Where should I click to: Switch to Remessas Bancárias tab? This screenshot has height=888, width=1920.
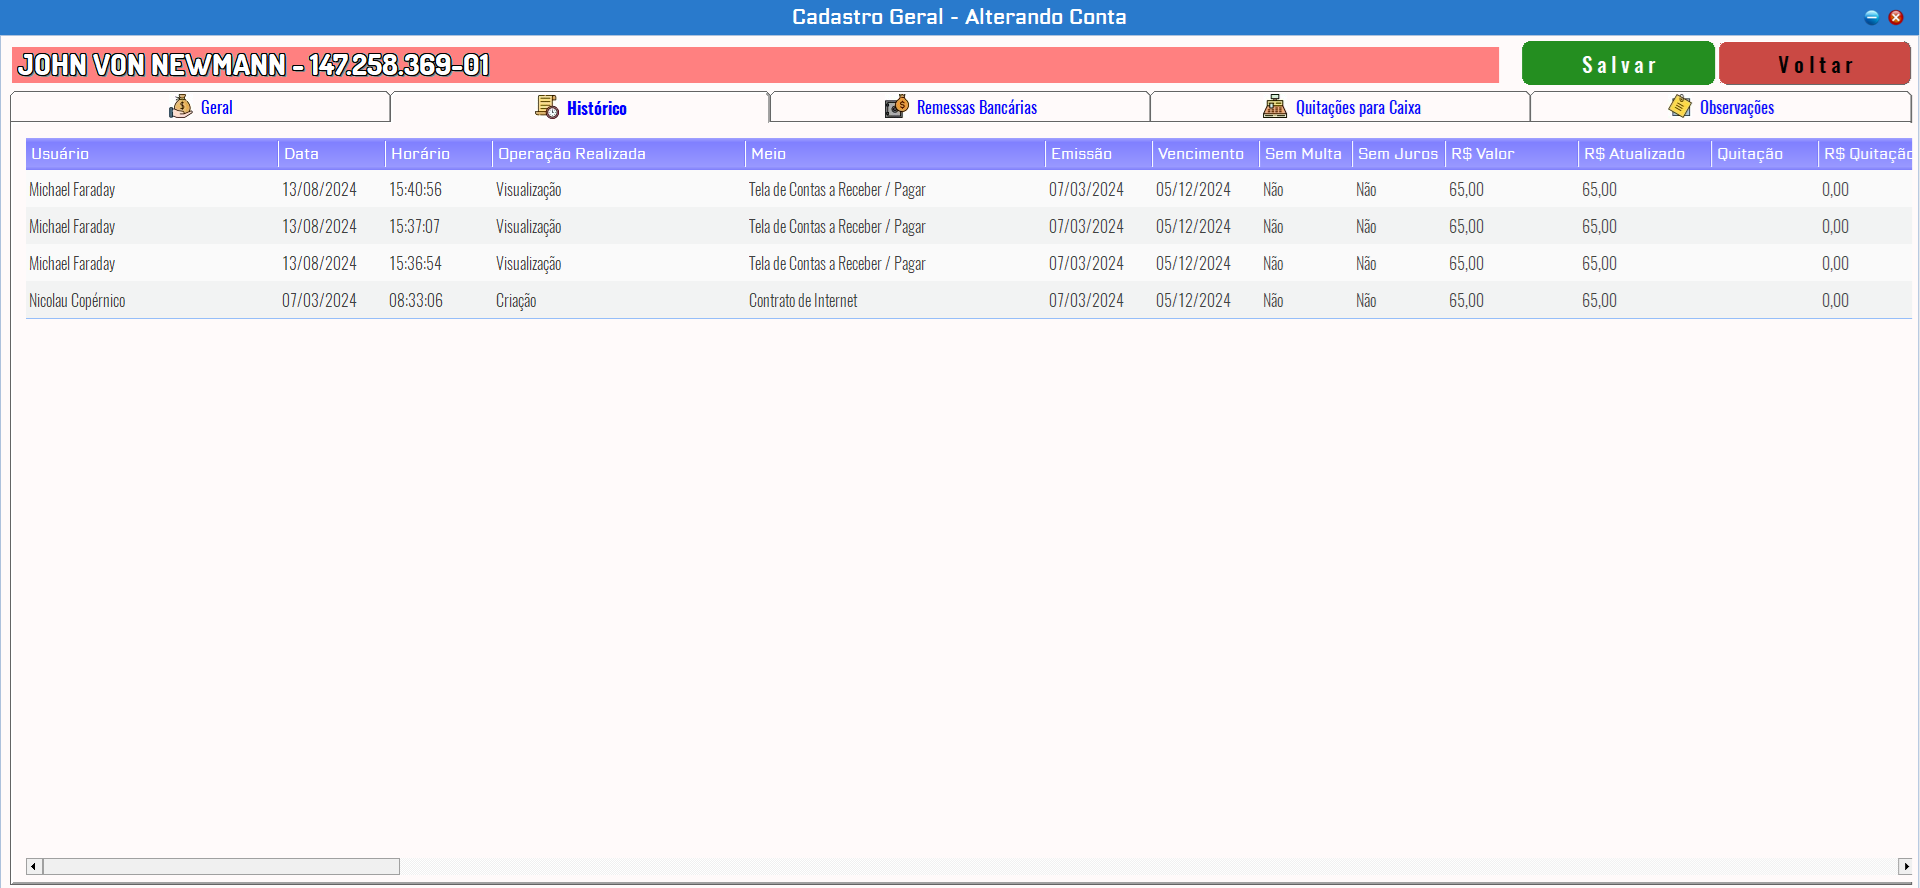pos(960,107)
